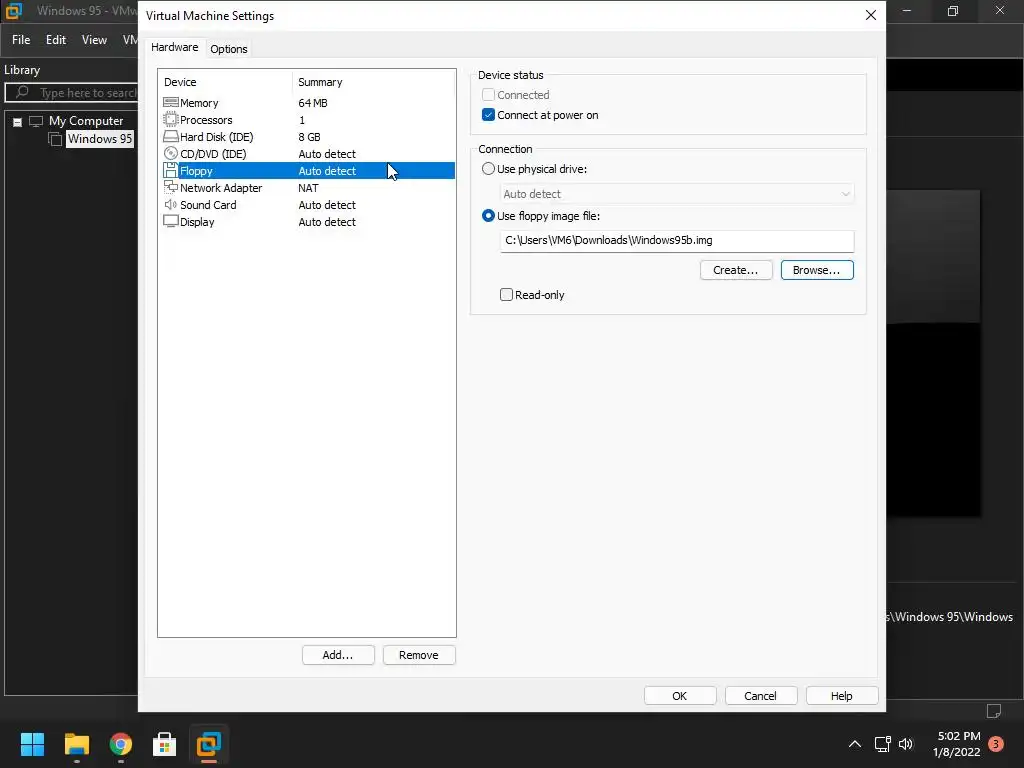The image size is (1024, 768).
Task: Open the File menu in VMware
Action: click(21, 40)
